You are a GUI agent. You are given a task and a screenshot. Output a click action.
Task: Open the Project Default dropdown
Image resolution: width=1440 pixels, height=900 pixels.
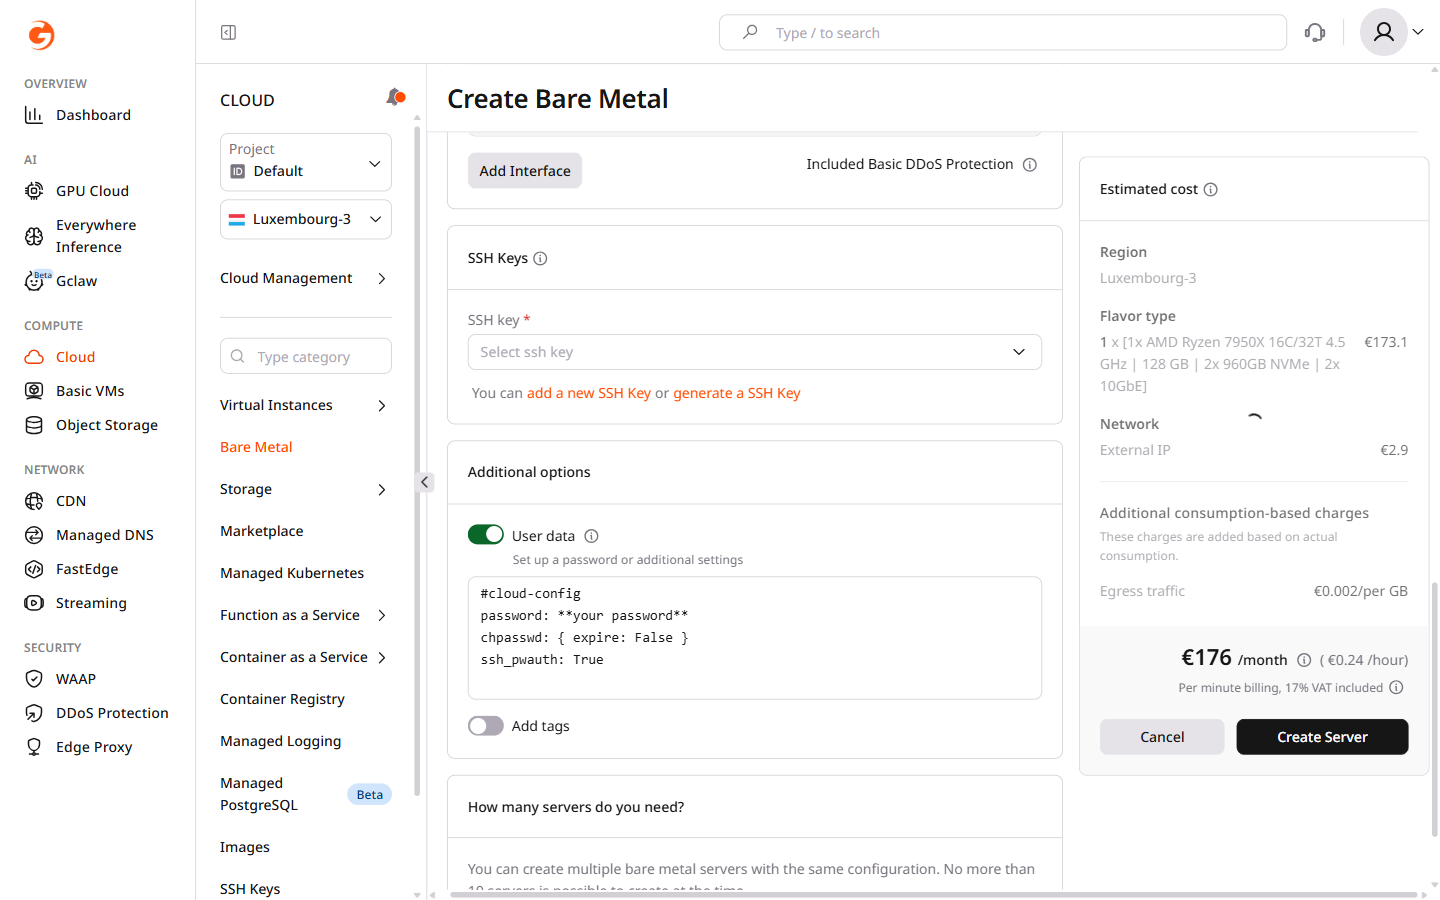click(306, 162)
